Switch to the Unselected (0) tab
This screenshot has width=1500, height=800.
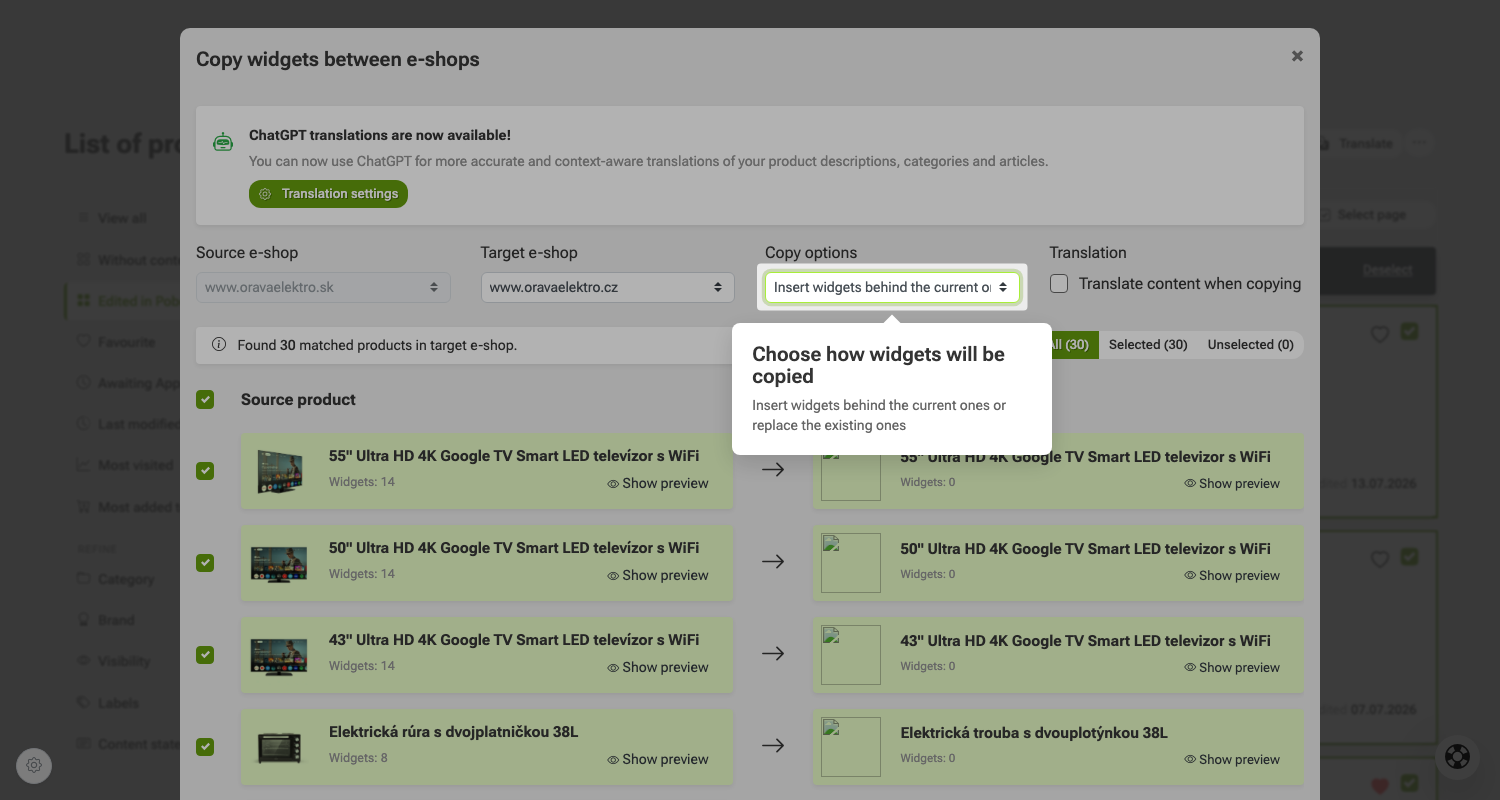pos(1250,344)
